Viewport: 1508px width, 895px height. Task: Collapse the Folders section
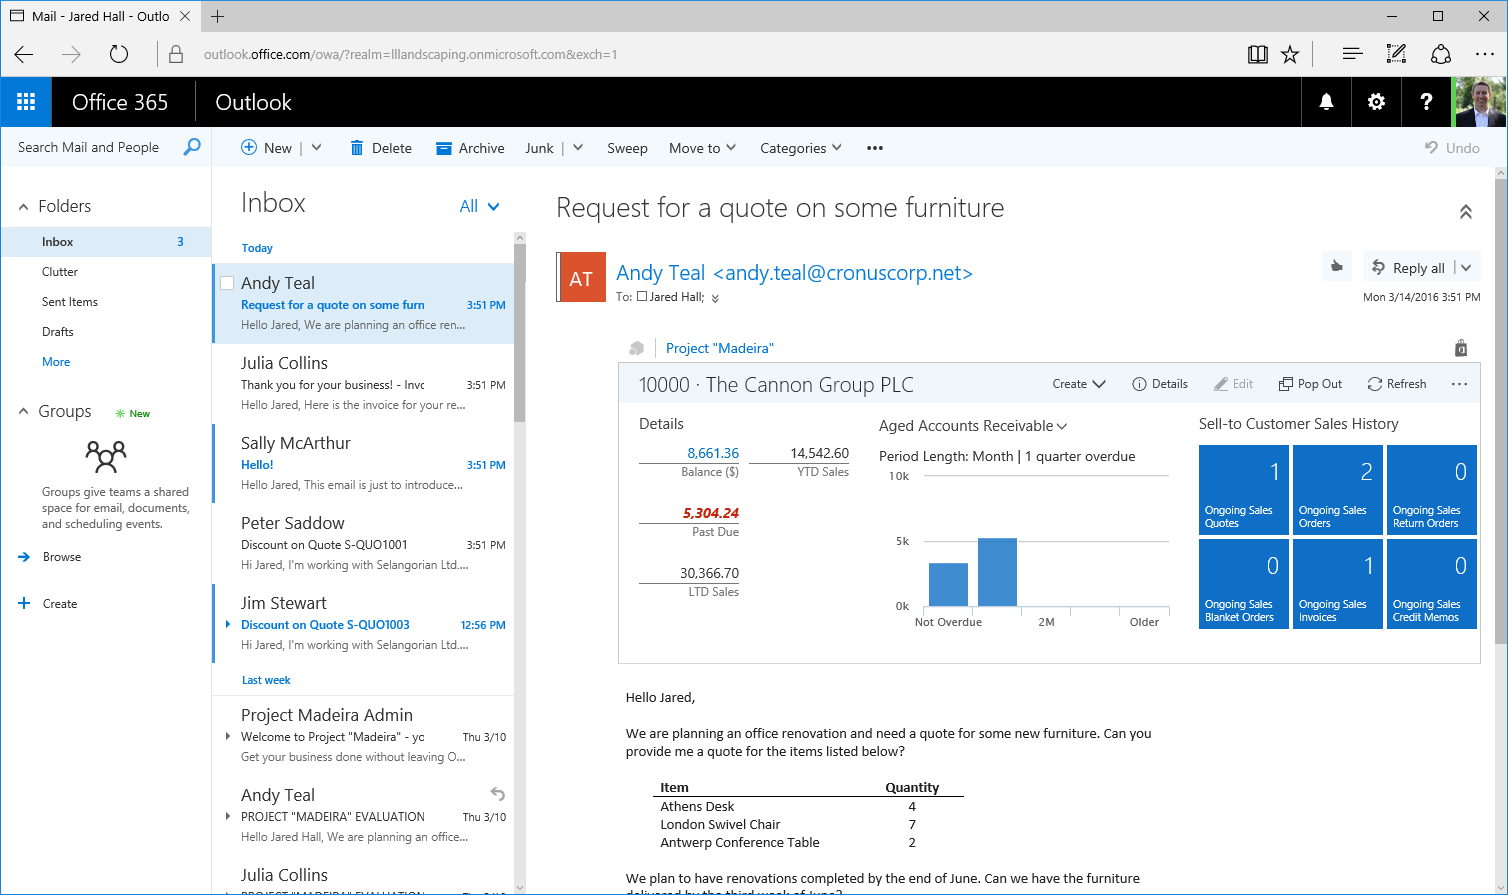(24, 206)
